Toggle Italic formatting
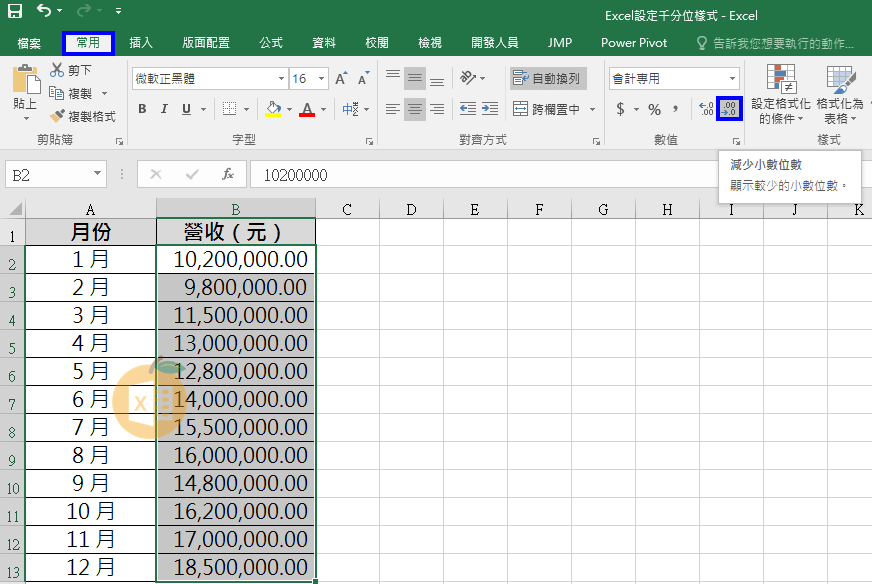The width and height of the screenshot is (872, 584). (164, 109)
